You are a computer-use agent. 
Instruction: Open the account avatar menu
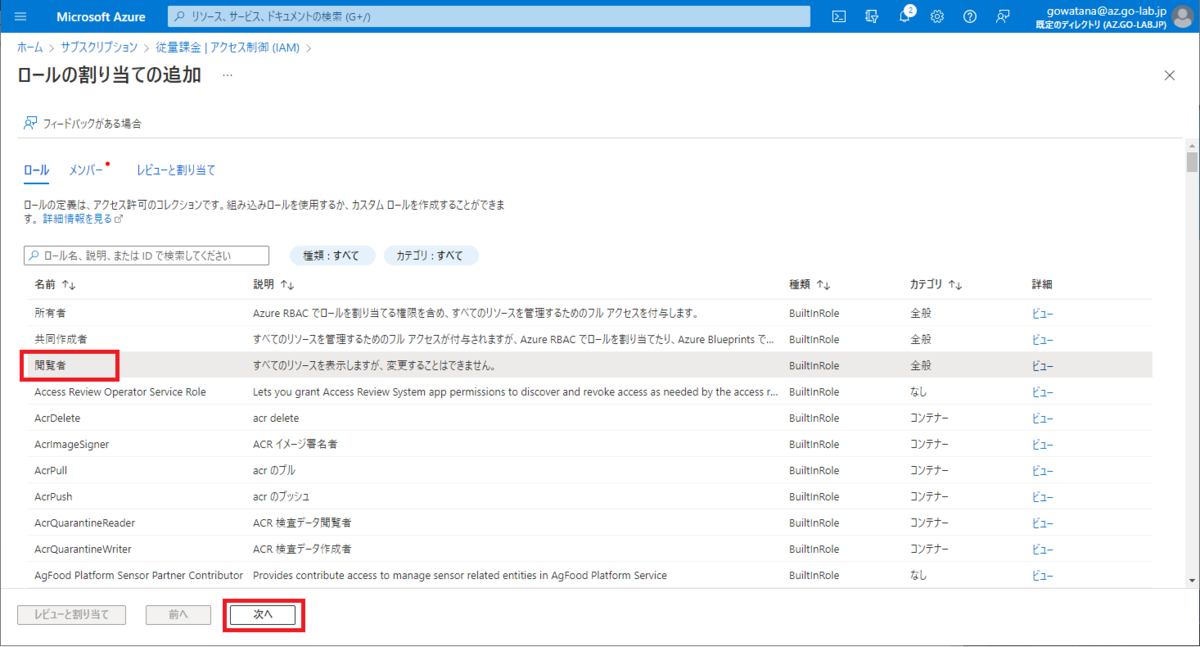tap(1183, 16)
